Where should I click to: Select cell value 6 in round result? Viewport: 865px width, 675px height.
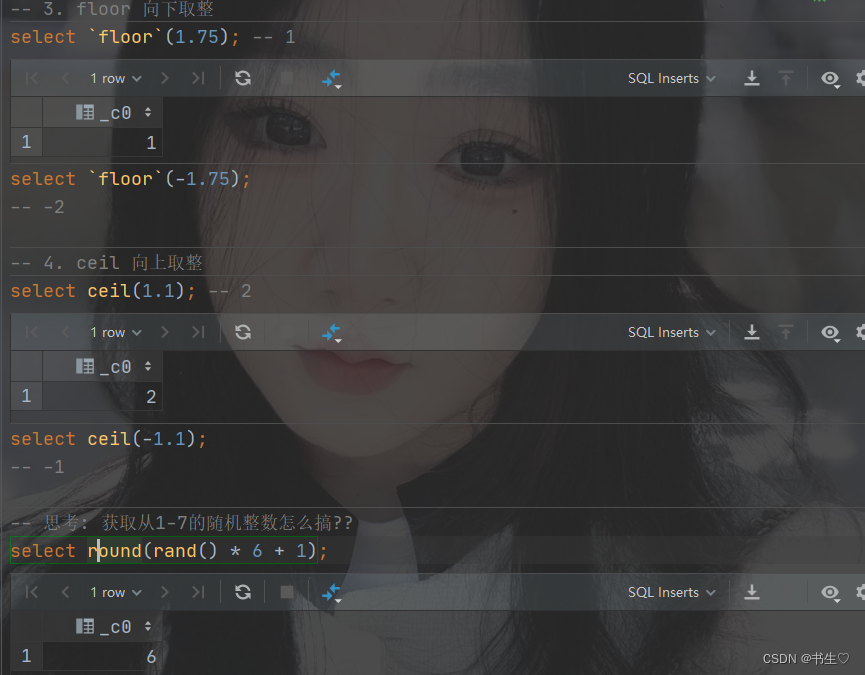(103, 656)
